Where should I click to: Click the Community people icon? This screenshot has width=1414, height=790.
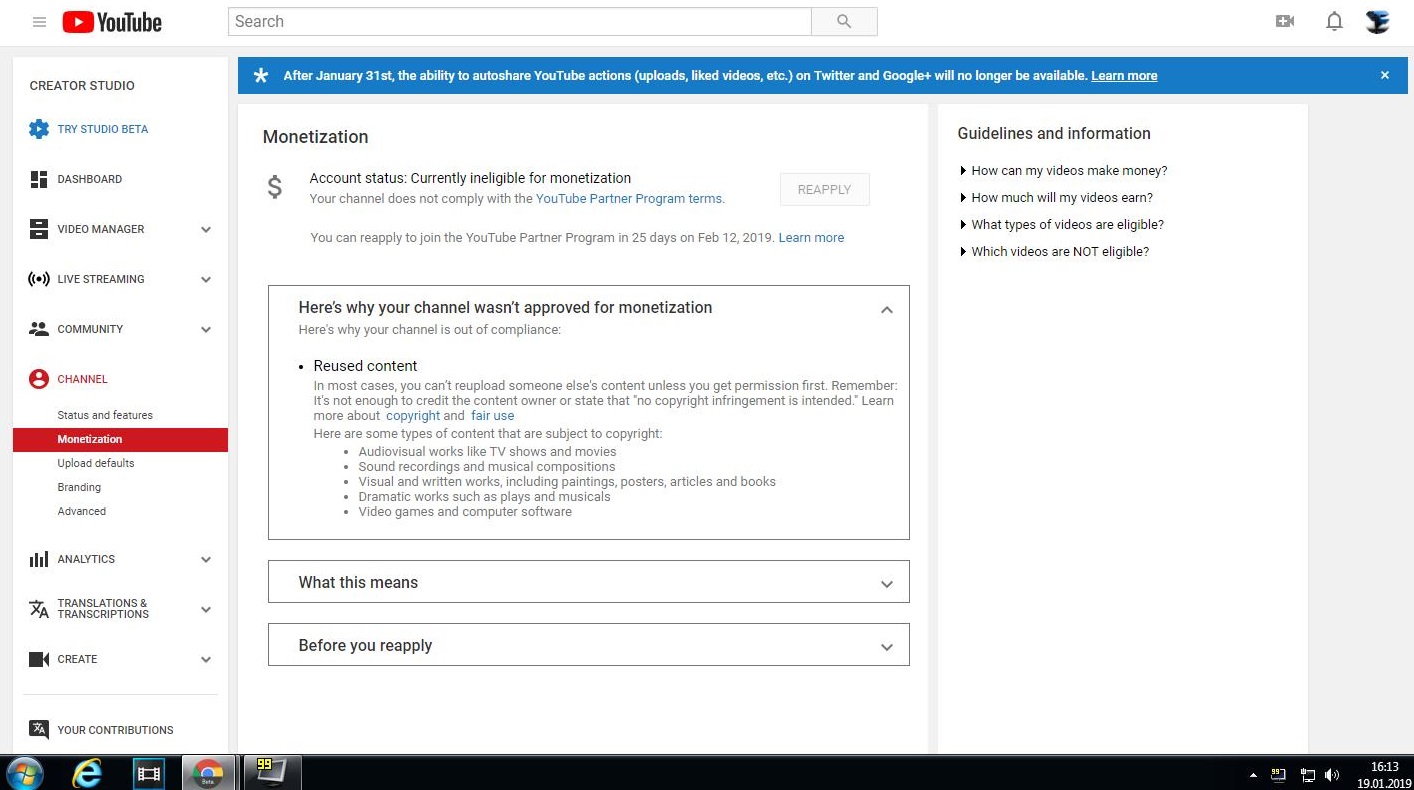[39, 329]
